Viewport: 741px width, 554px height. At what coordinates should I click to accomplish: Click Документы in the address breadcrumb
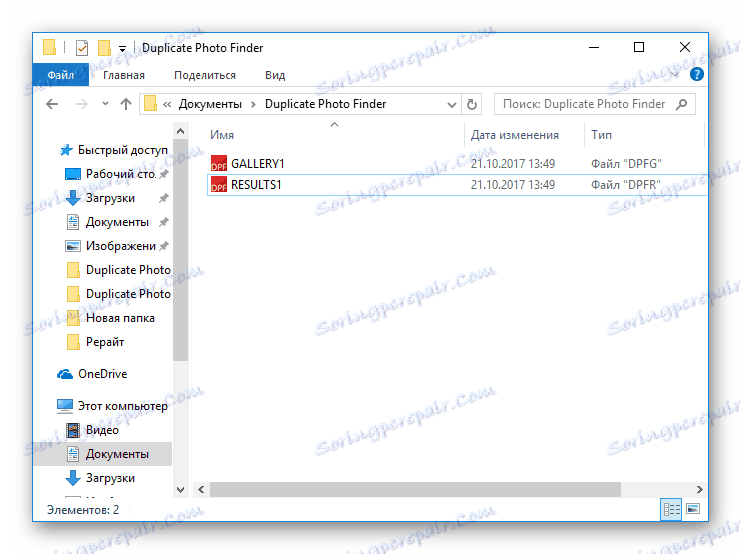(210, 104)
